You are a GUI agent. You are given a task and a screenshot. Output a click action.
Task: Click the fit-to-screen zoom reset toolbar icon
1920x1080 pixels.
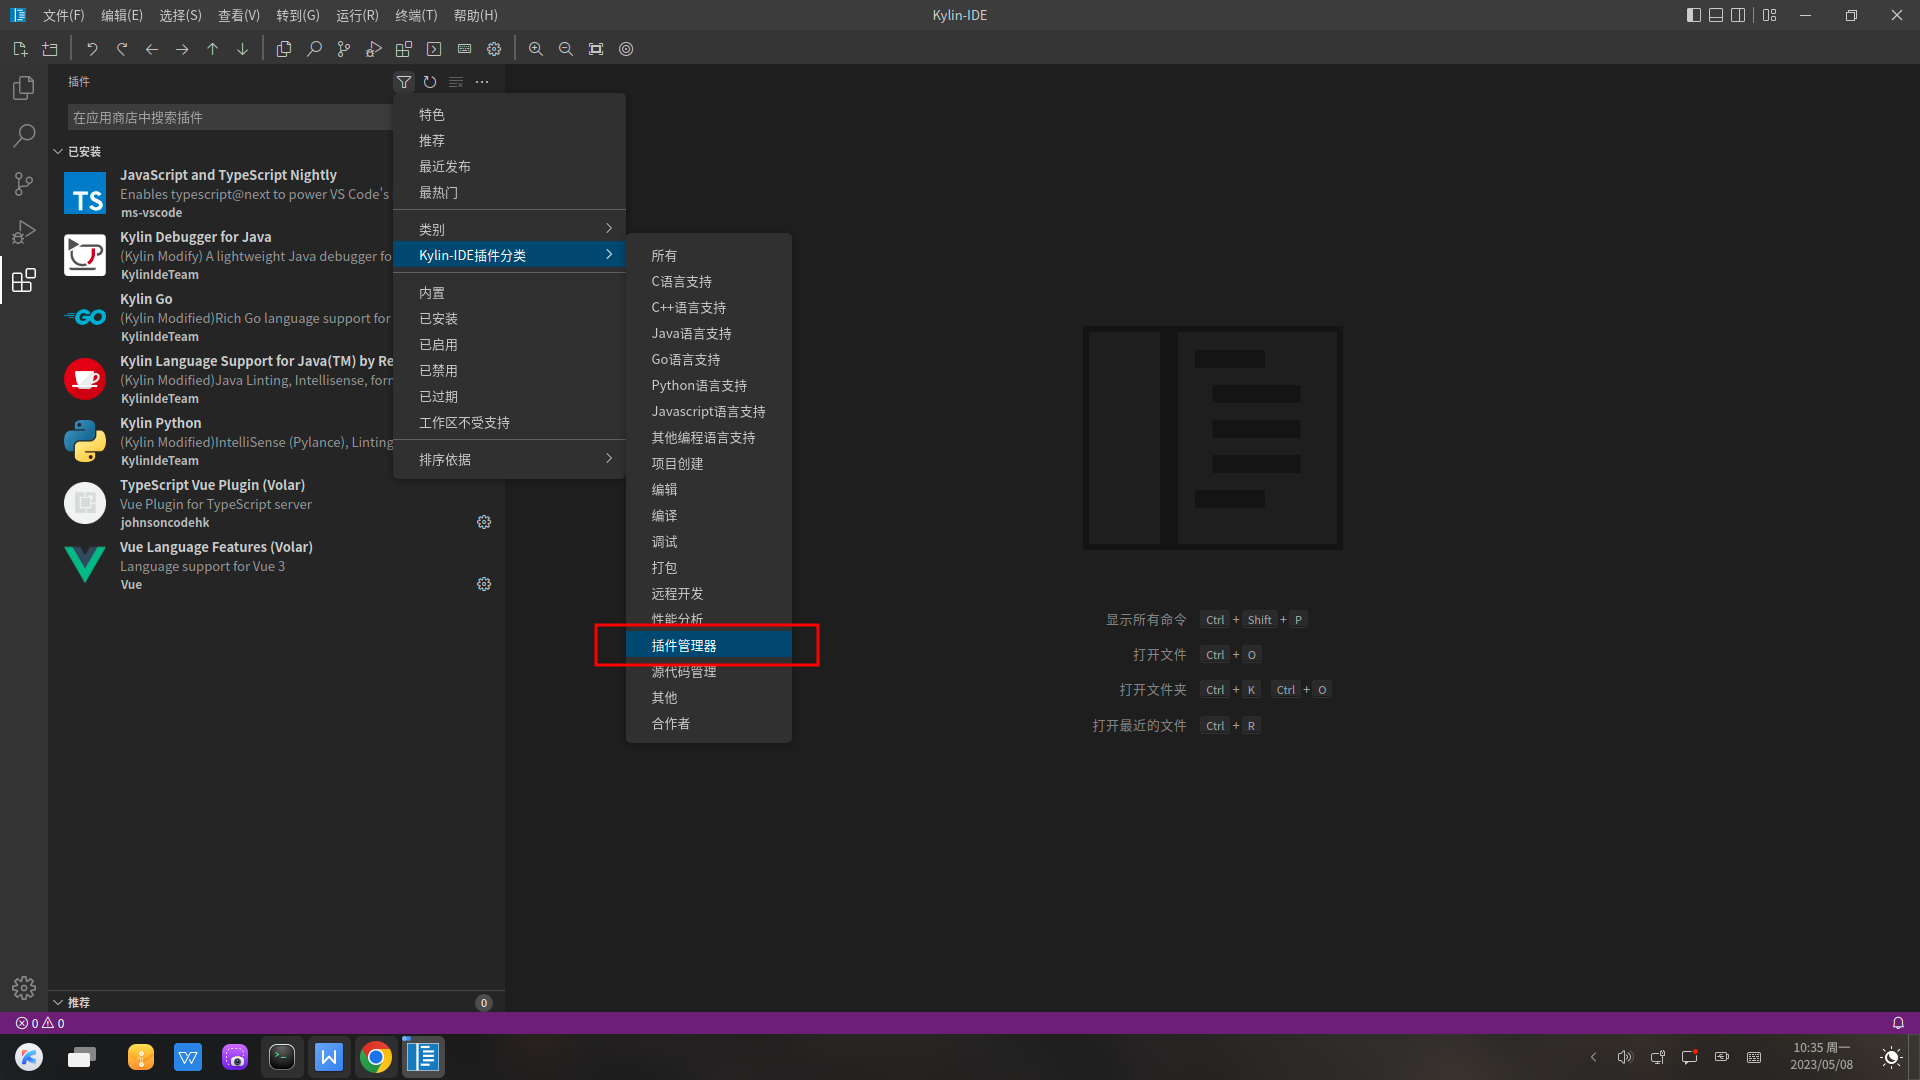[x=596, y=49]
